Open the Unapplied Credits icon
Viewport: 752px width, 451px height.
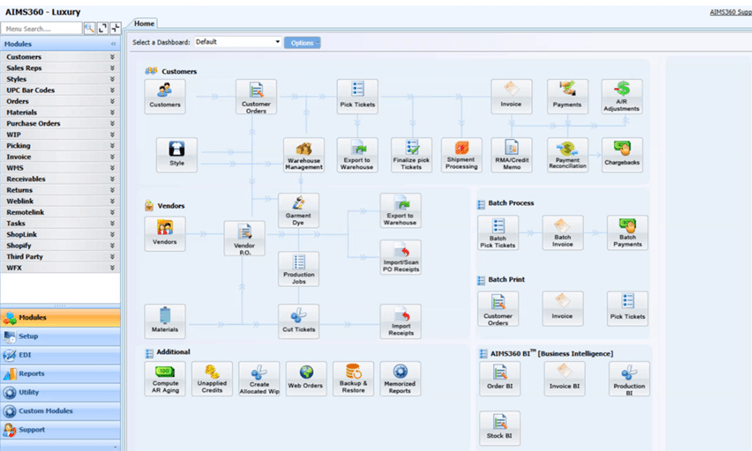coord(212,379)
